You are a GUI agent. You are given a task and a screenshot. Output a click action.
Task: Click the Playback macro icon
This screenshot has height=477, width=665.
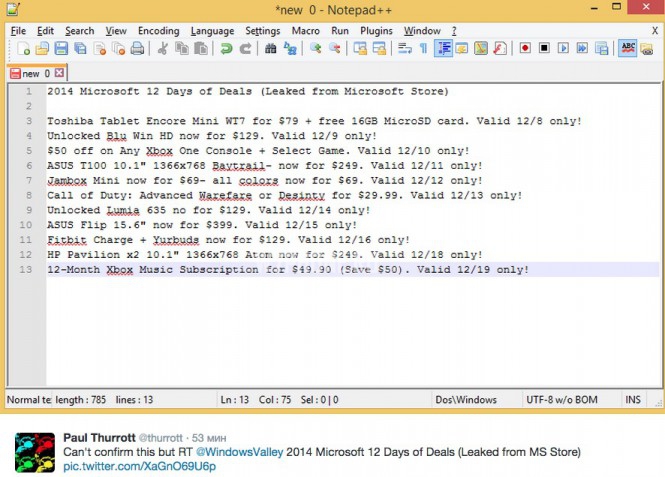[x=563, y=48]
